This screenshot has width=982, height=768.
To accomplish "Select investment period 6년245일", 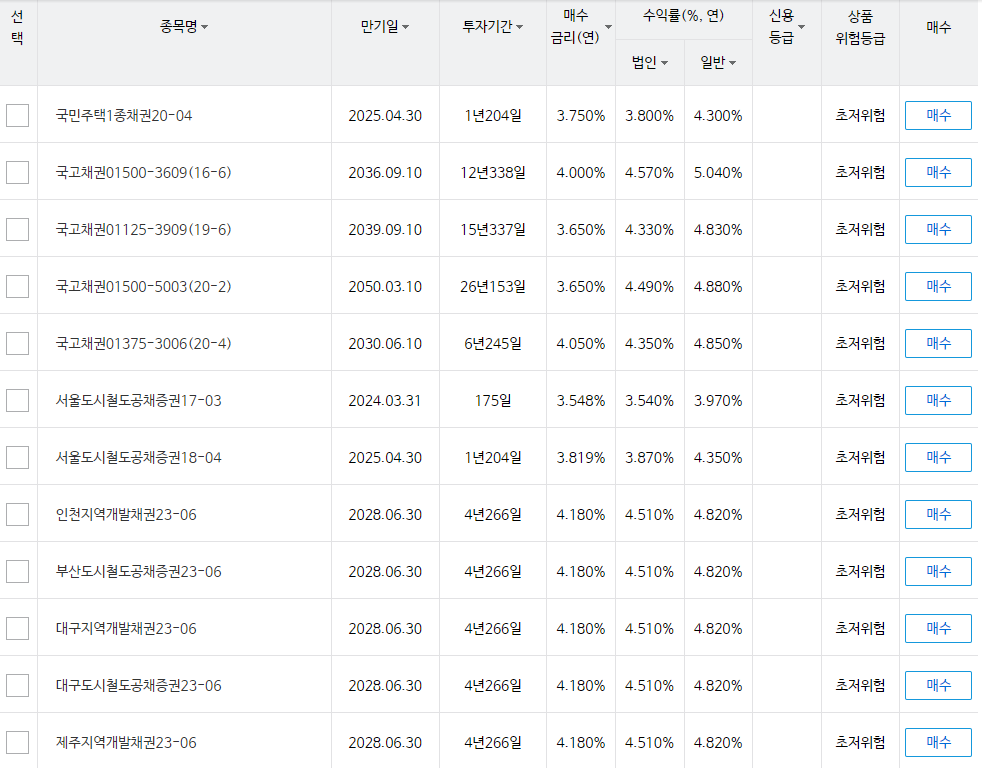I will pos(493,344).
